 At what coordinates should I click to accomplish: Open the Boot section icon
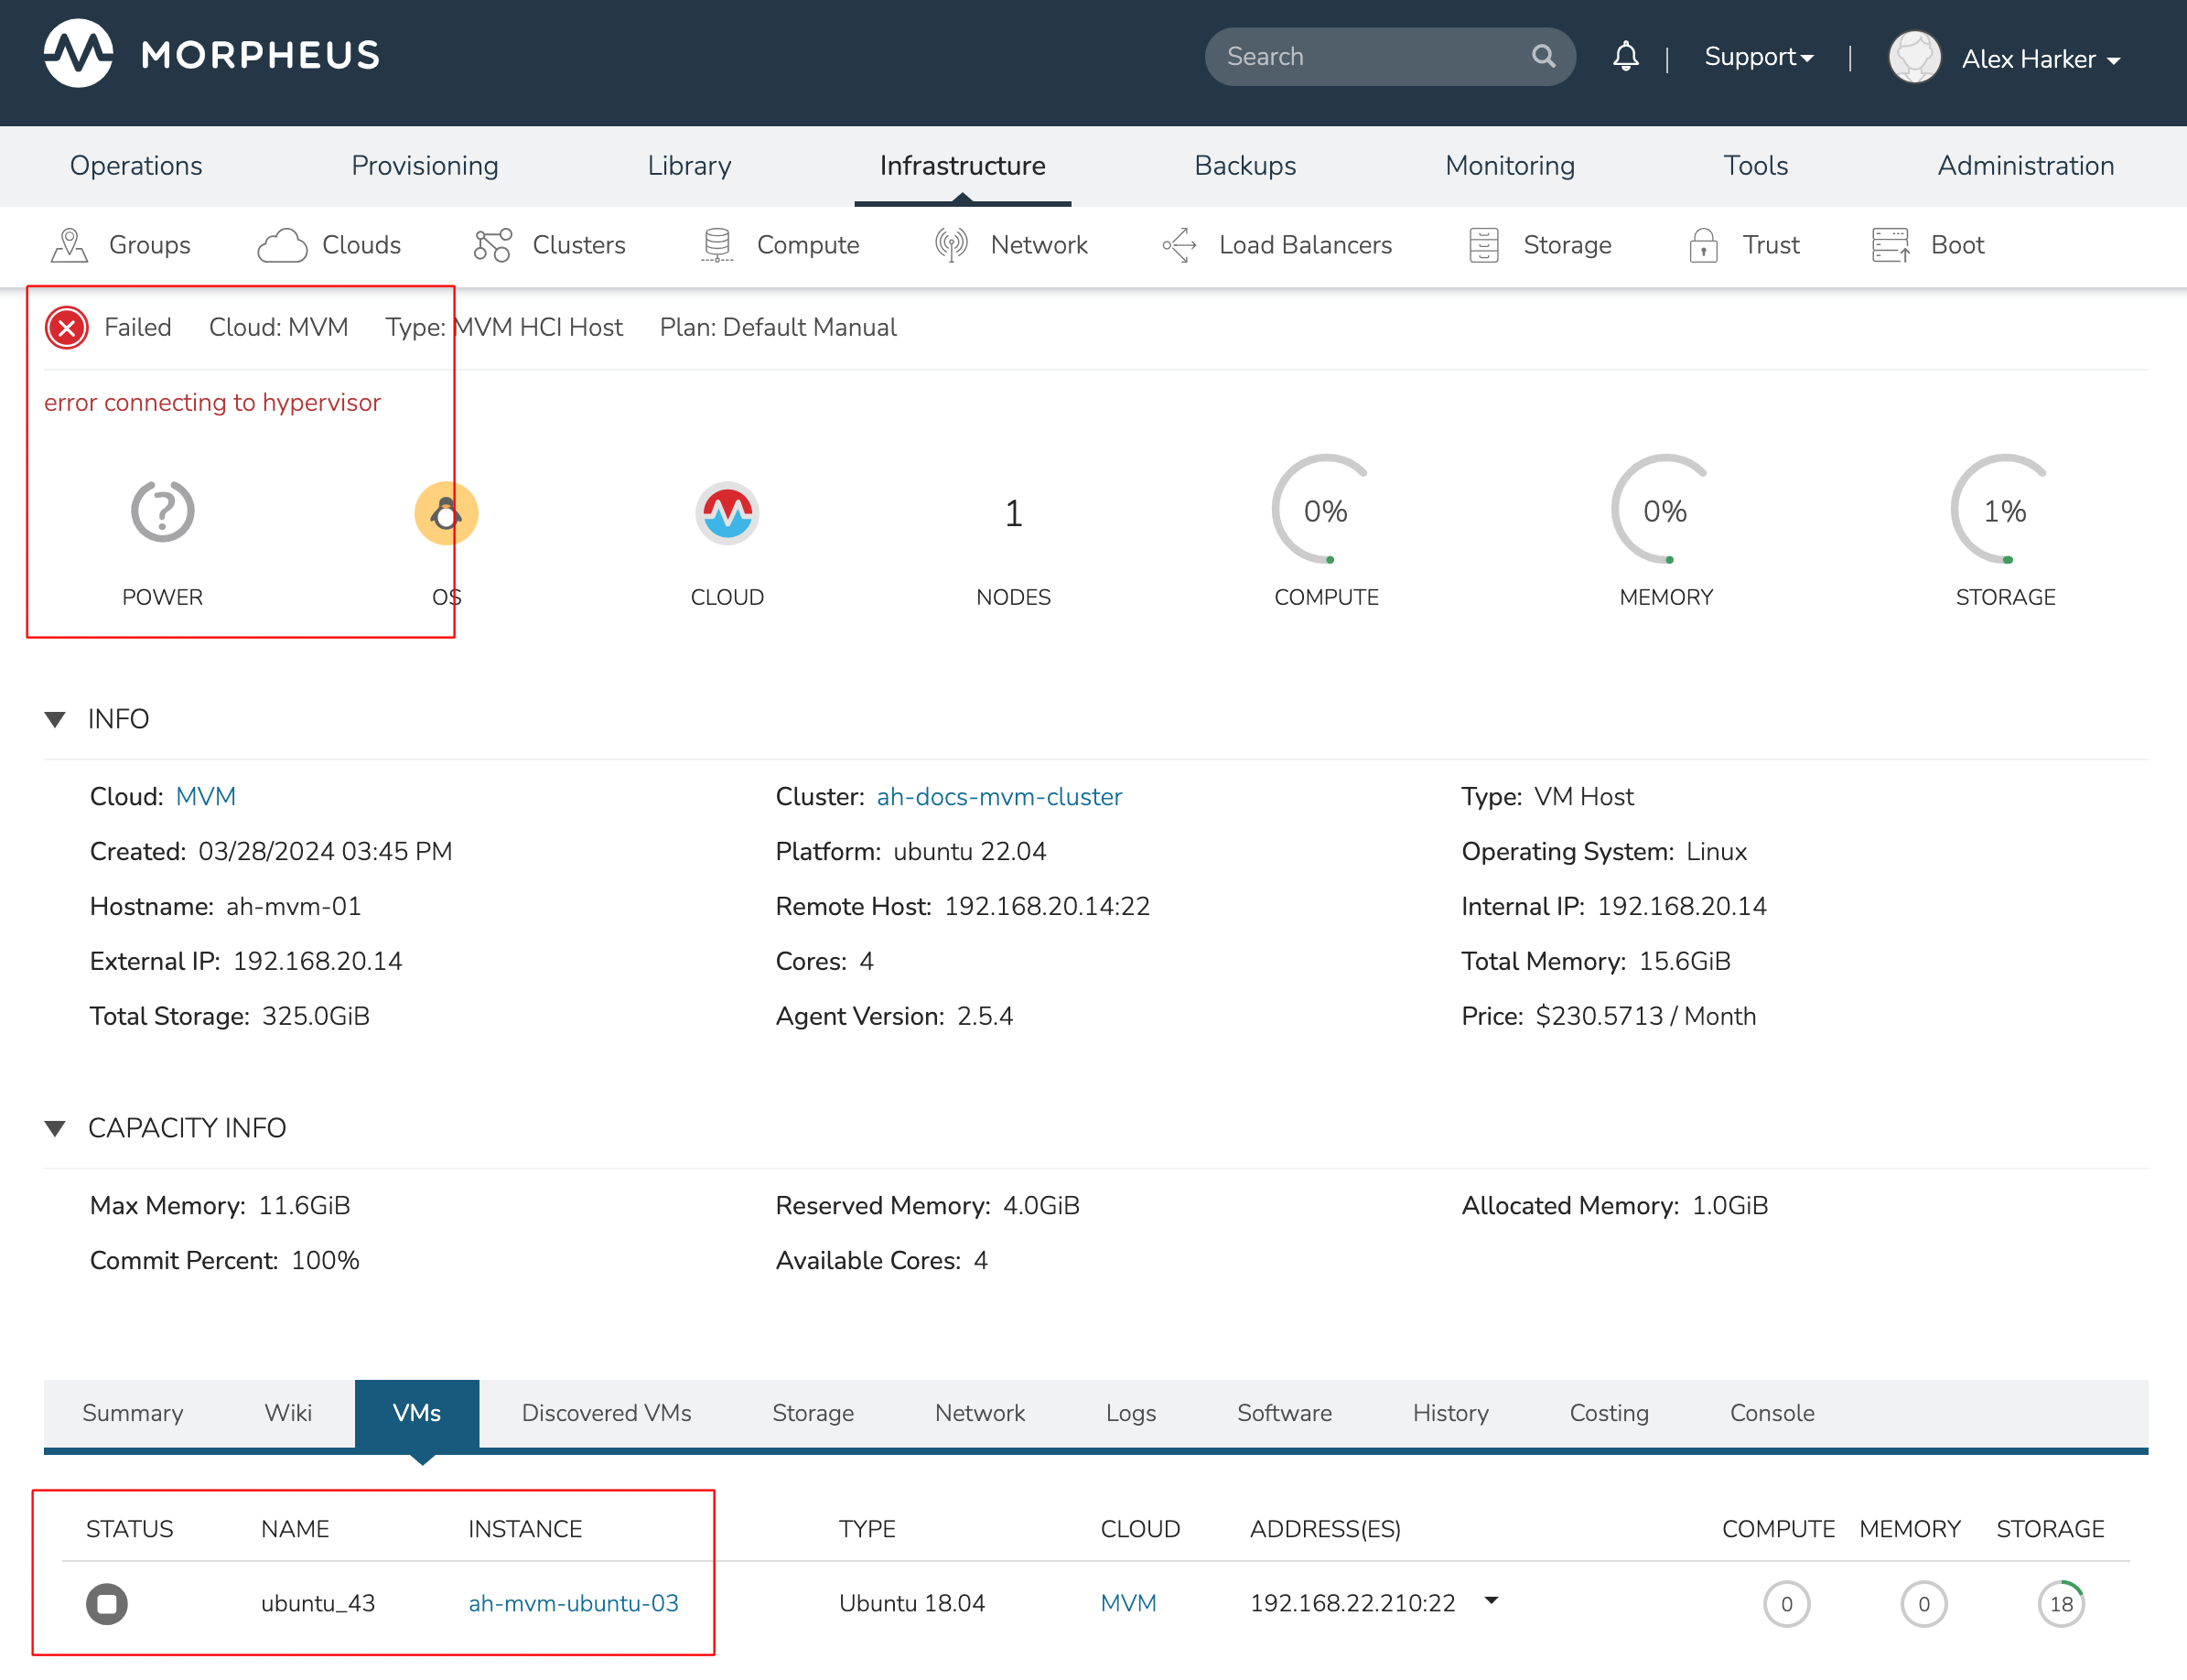pos(1890,245)
